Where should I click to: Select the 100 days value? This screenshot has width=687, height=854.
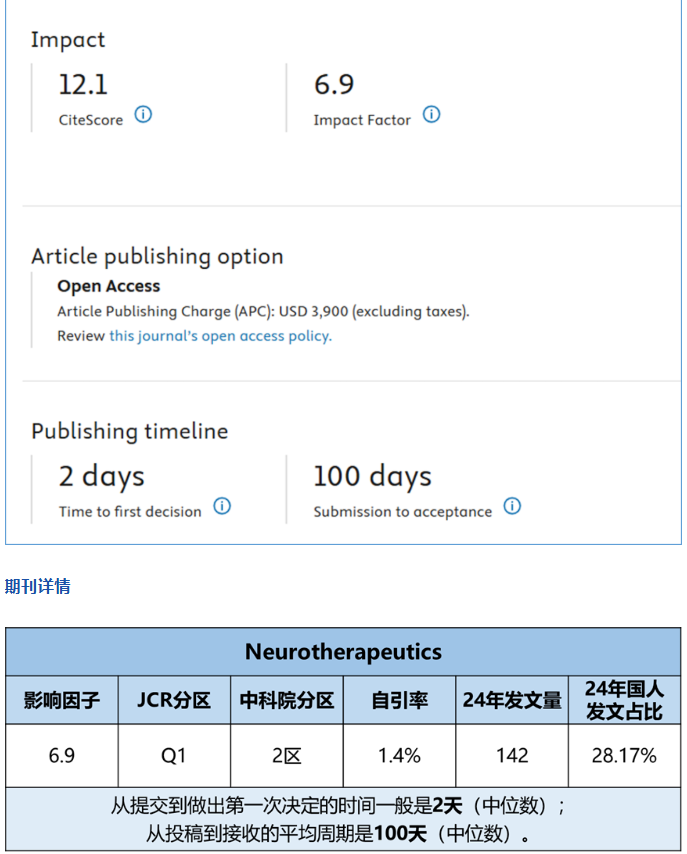click(x=373, y=477)
